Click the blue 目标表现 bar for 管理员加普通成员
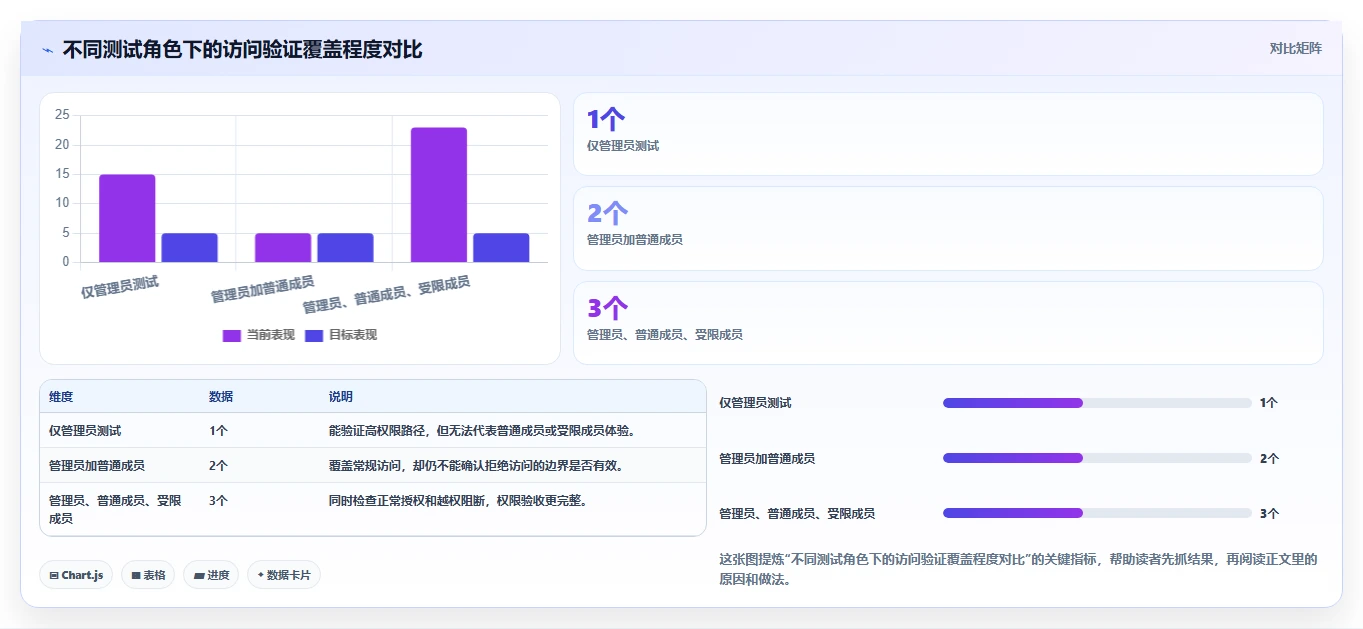This screenshot has height=629, width=1363. pyautogui.click(x=345, y=247)
